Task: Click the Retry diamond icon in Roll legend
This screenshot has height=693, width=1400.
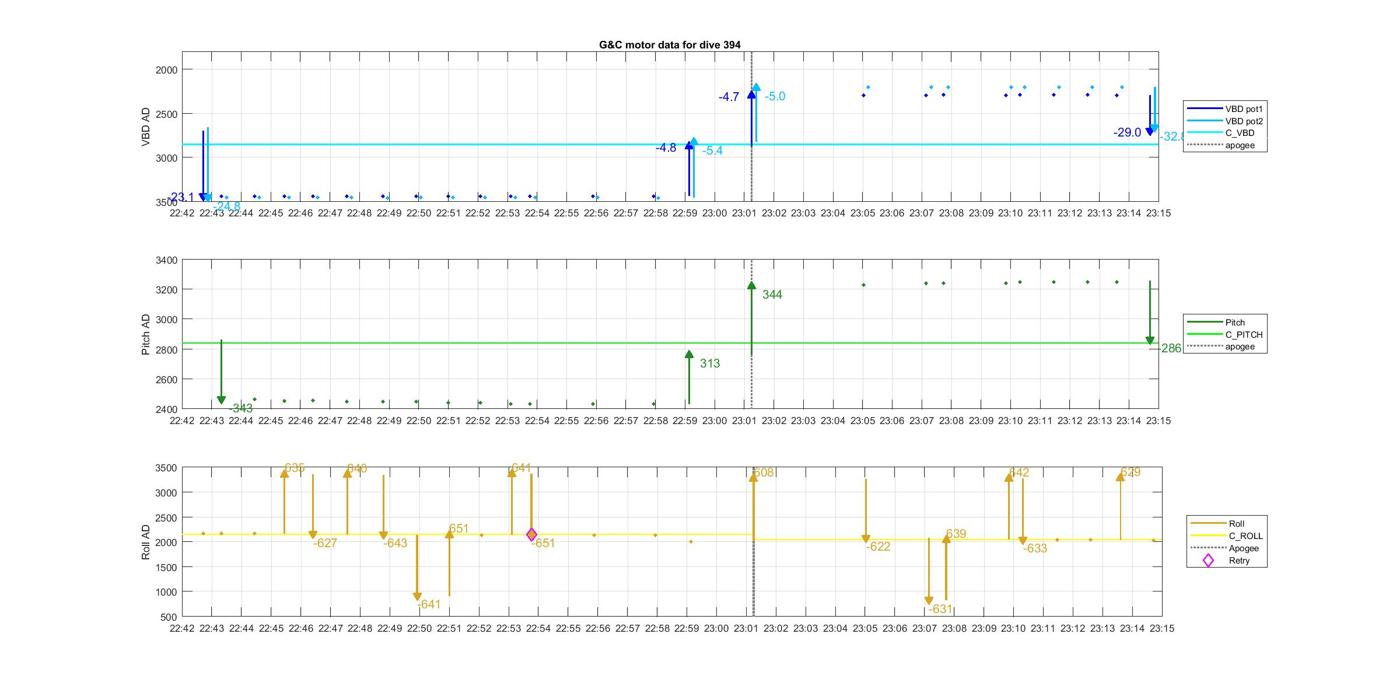Action: coord(1208,560)
